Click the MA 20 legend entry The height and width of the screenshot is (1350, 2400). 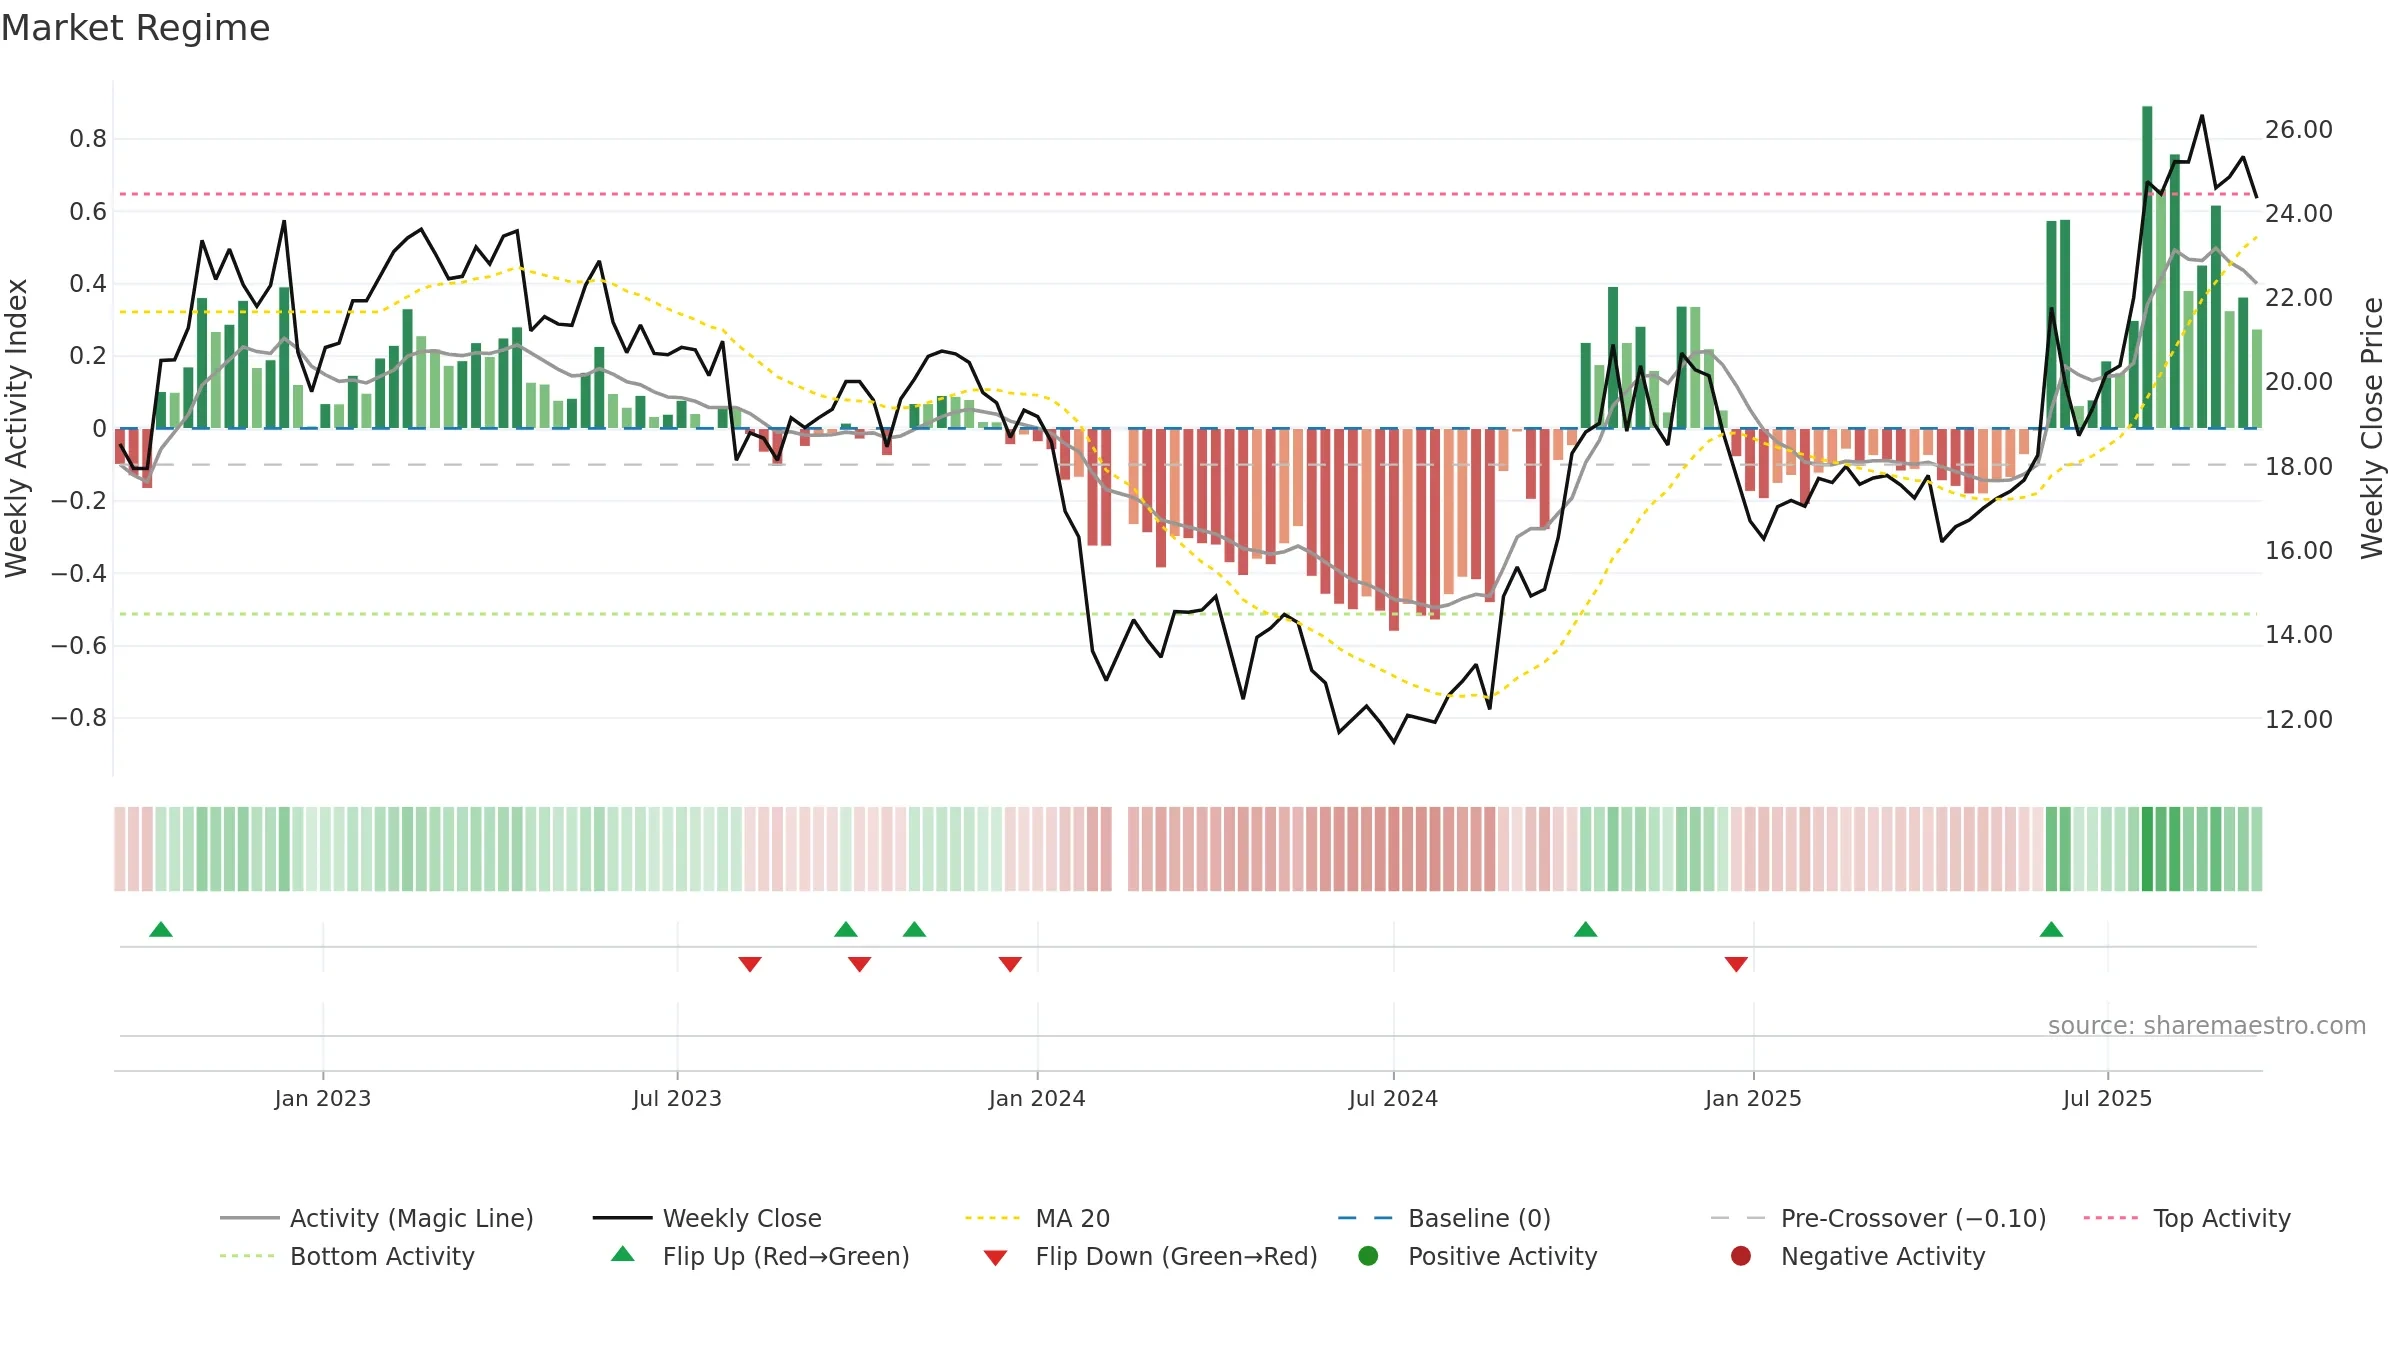pos(1038,1218)
